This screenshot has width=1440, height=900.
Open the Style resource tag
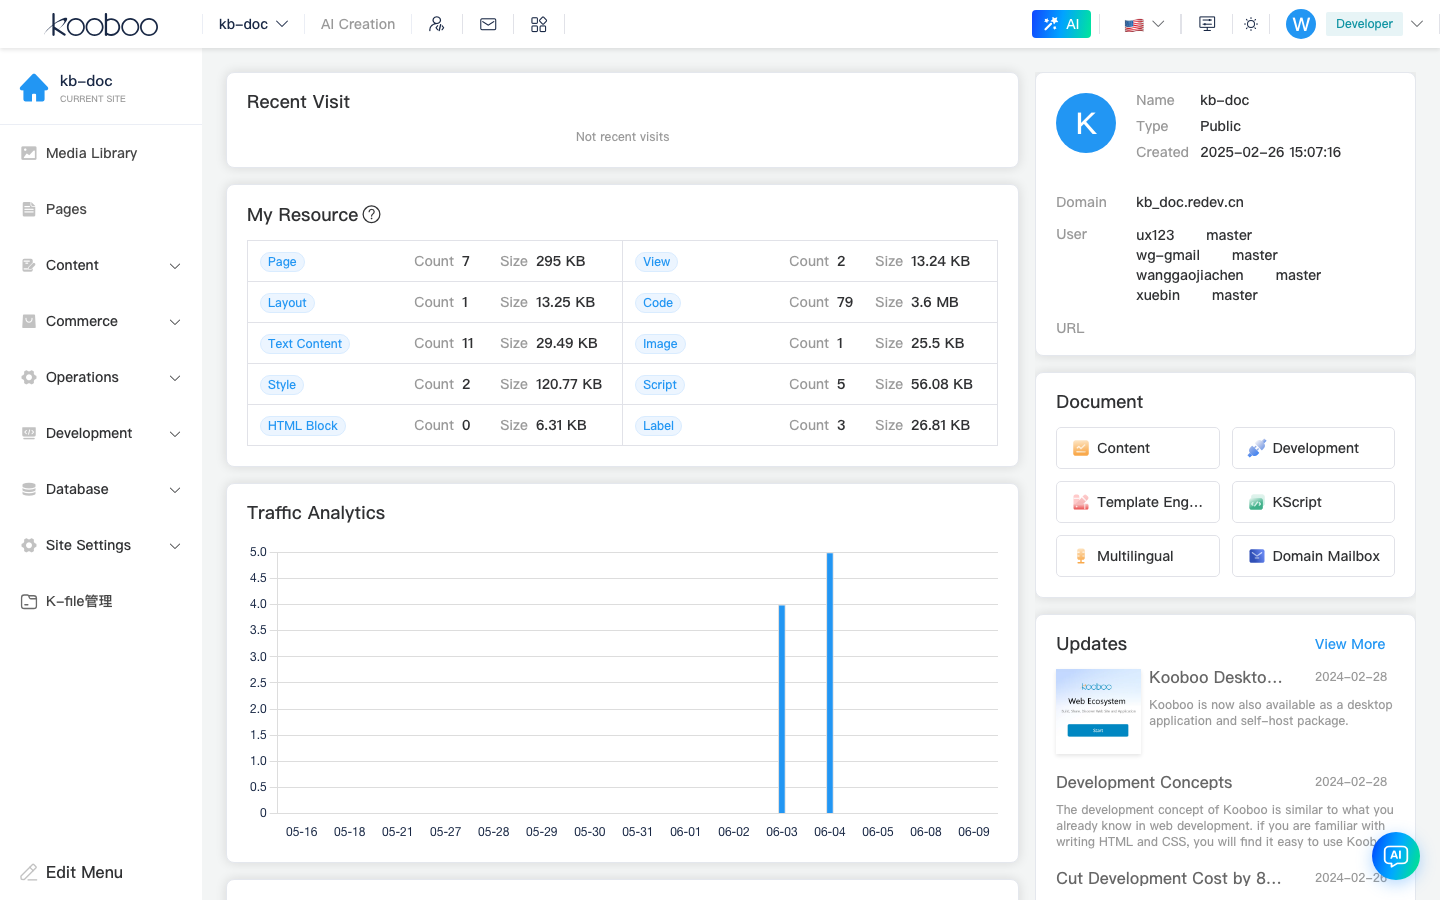click(282, 385)
